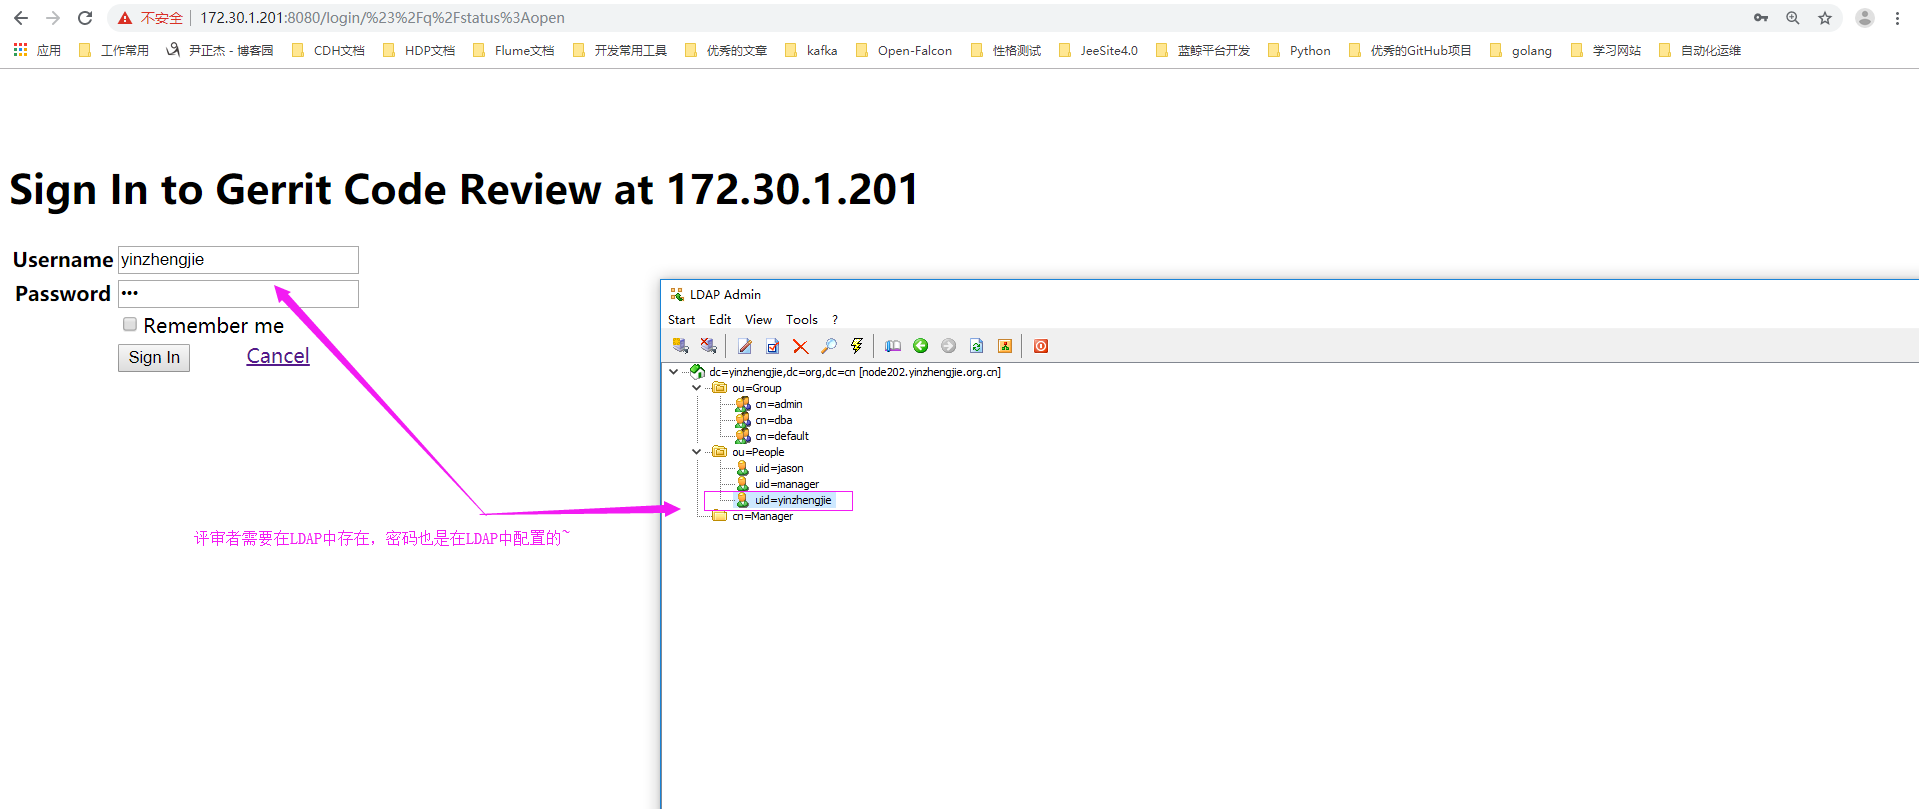Reload the page with browser refresh icon
This screenshot has height=809, width=1919.
85,18
